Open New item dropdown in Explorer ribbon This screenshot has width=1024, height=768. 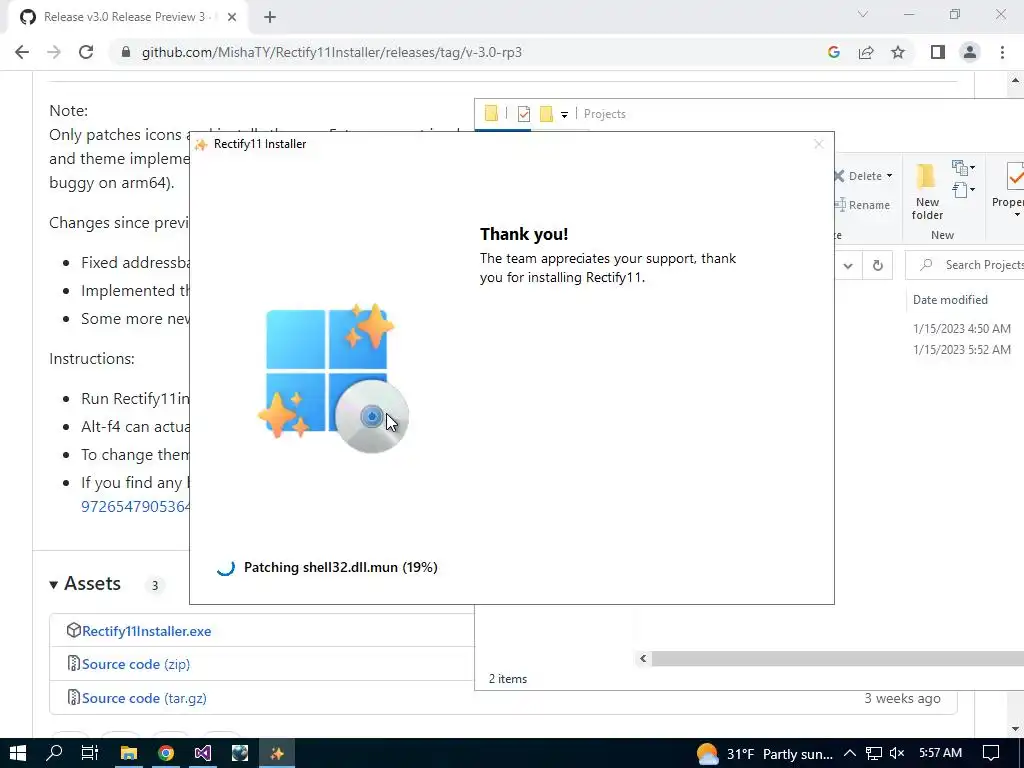pos(963,167)
